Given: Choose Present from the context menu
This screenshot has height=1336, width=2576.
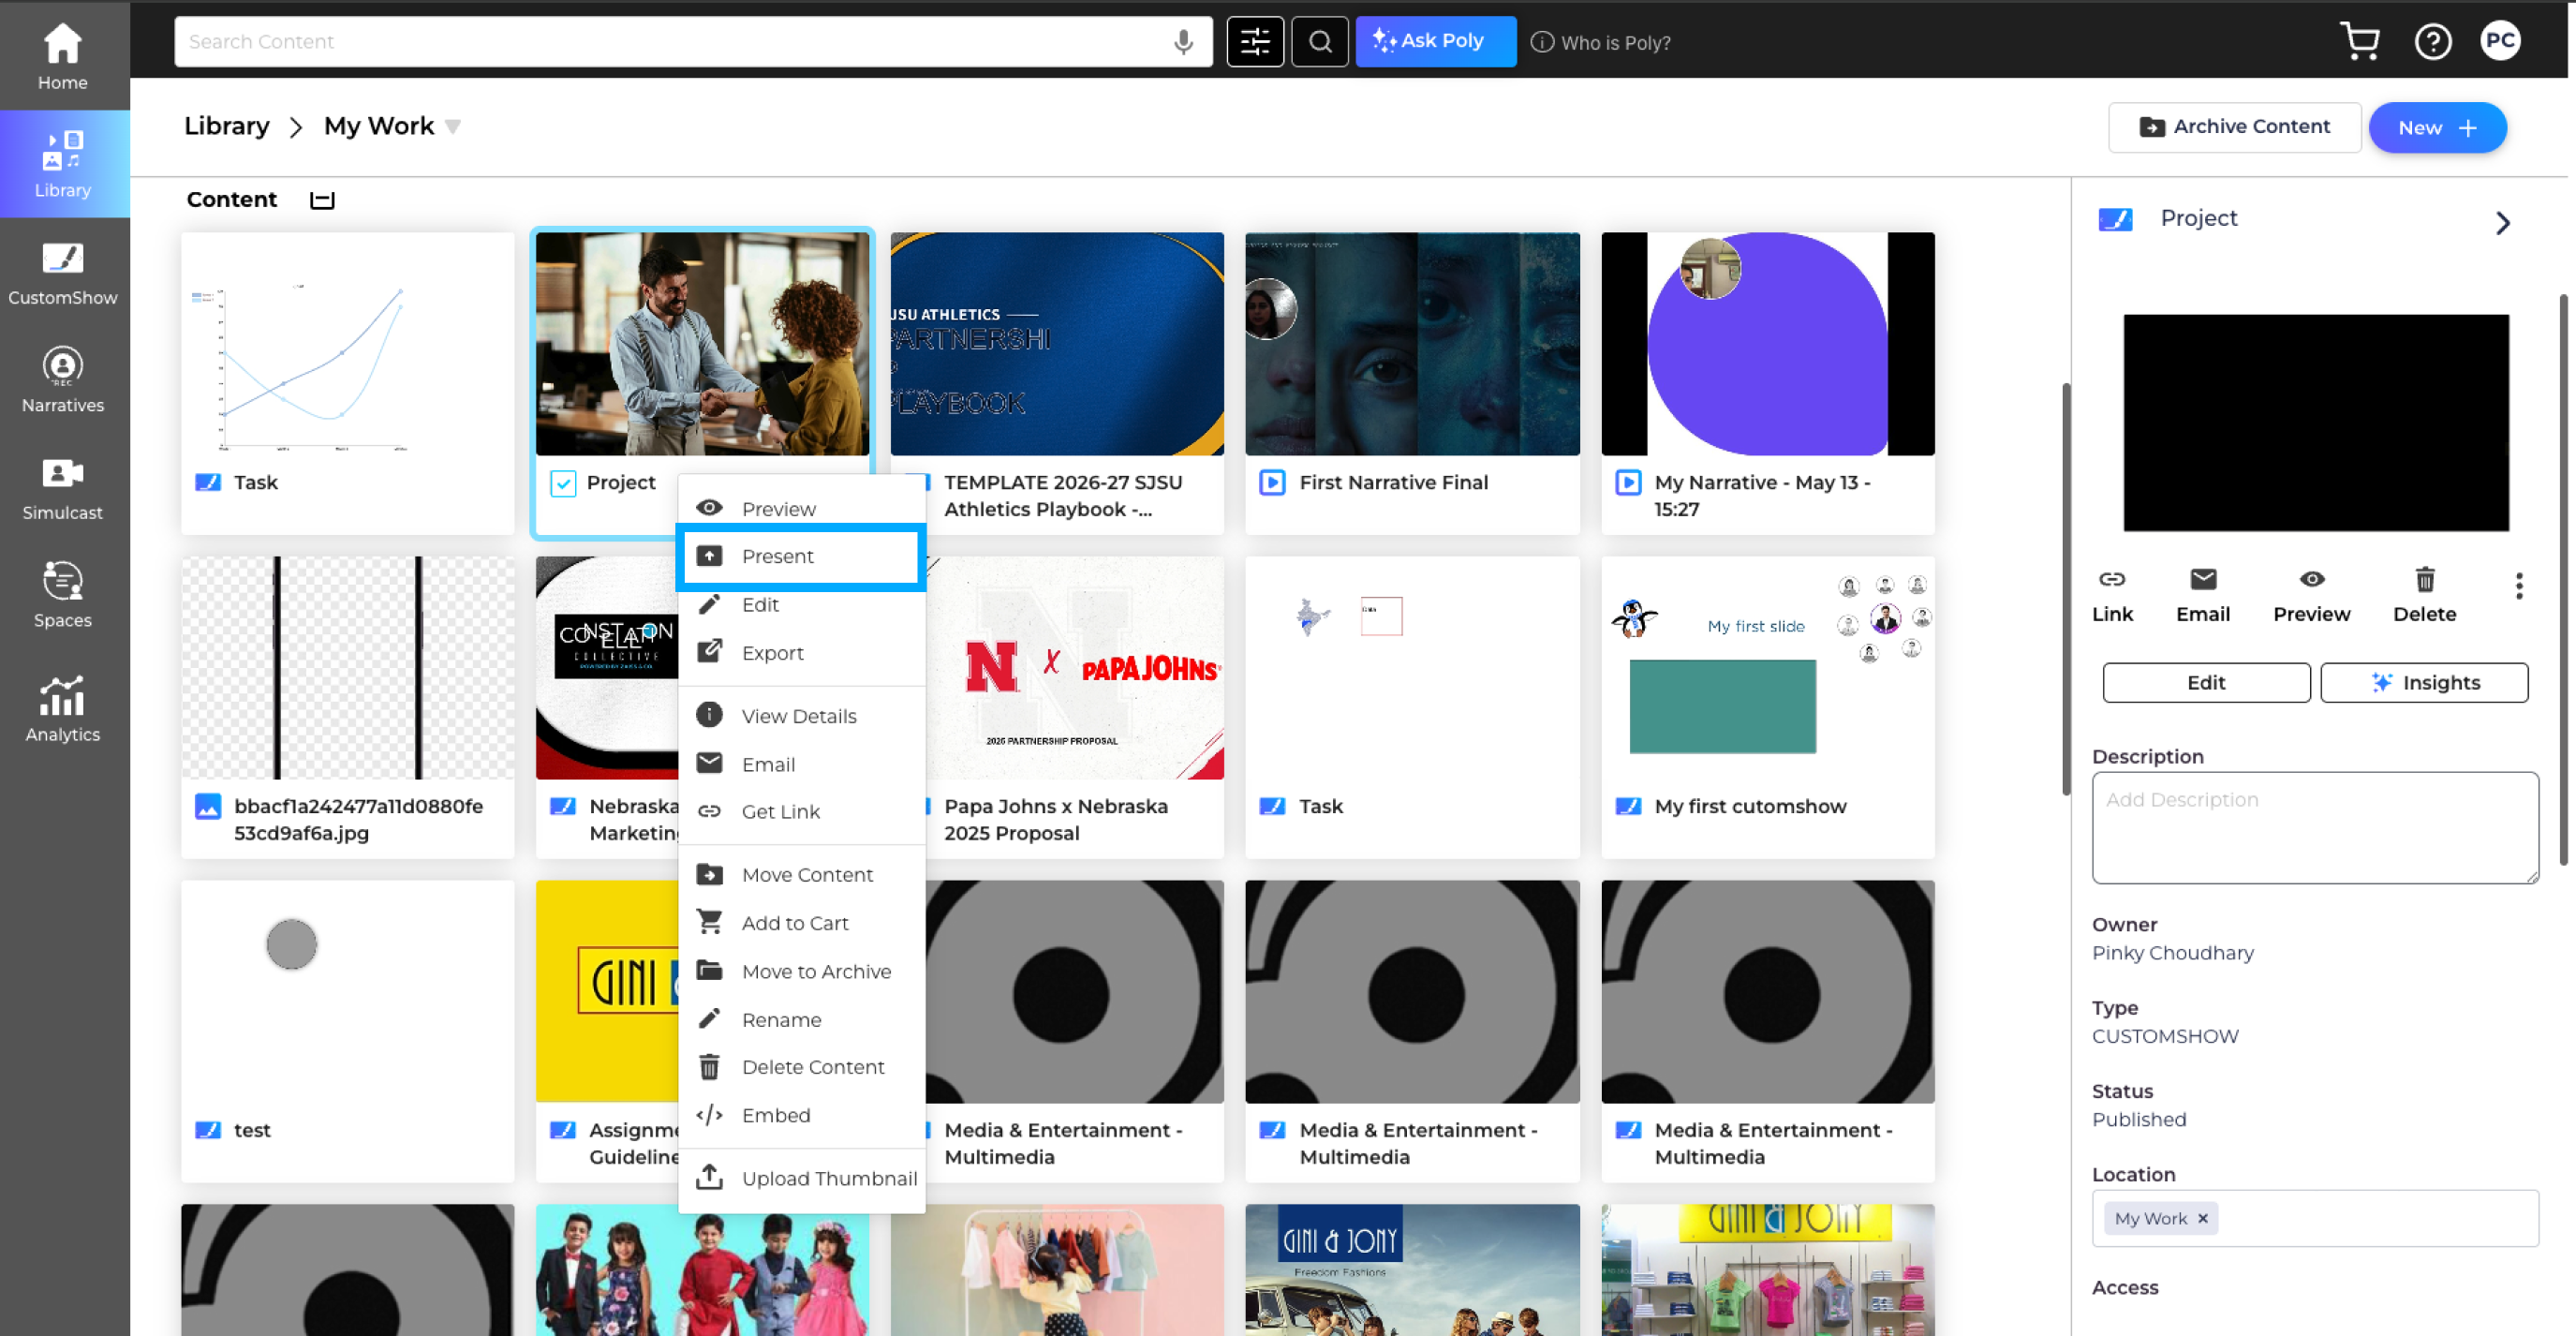Looking at the screenshot, I should 800,556.
